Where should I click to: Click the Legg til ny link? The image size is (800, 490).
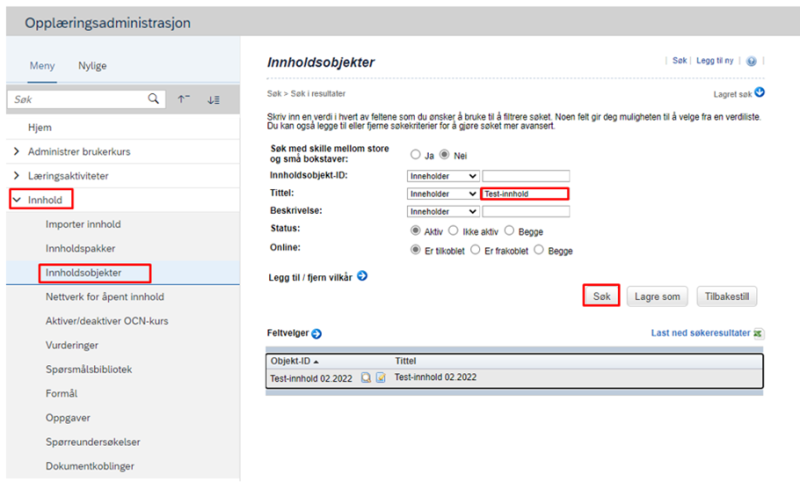click(714, 60)
